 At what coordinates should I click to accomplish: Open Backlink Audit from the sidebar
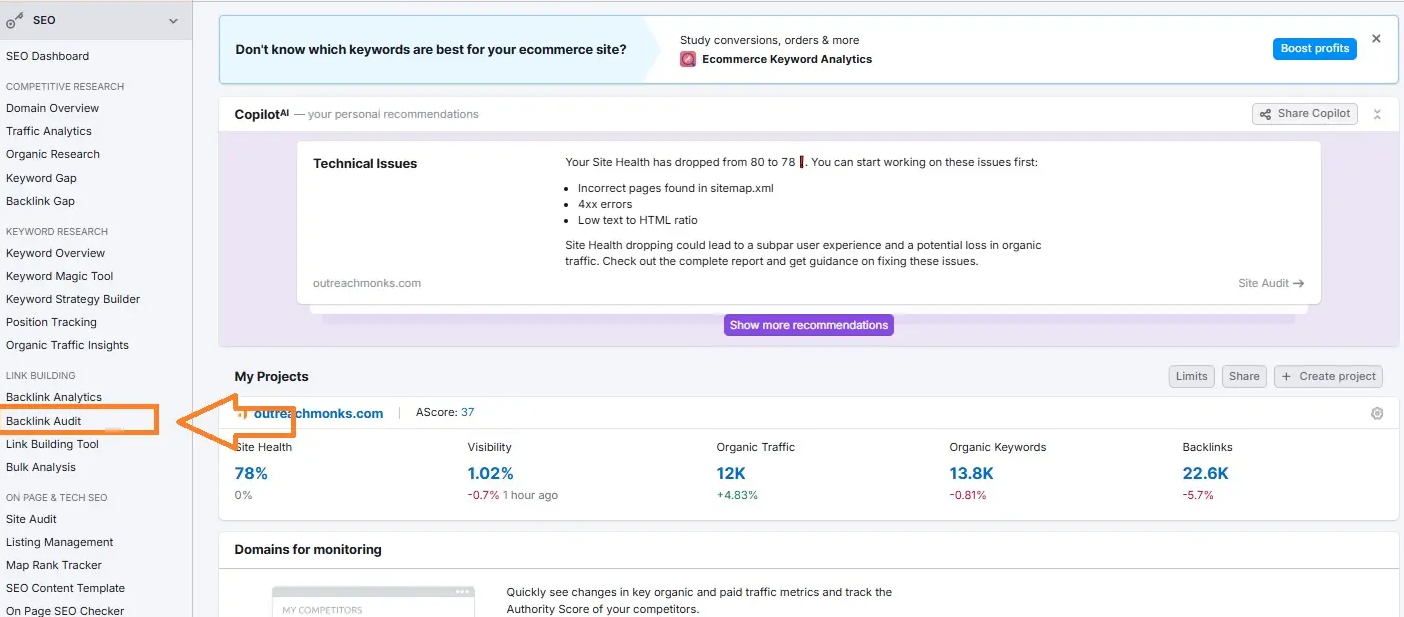click(x=45, y=420)
